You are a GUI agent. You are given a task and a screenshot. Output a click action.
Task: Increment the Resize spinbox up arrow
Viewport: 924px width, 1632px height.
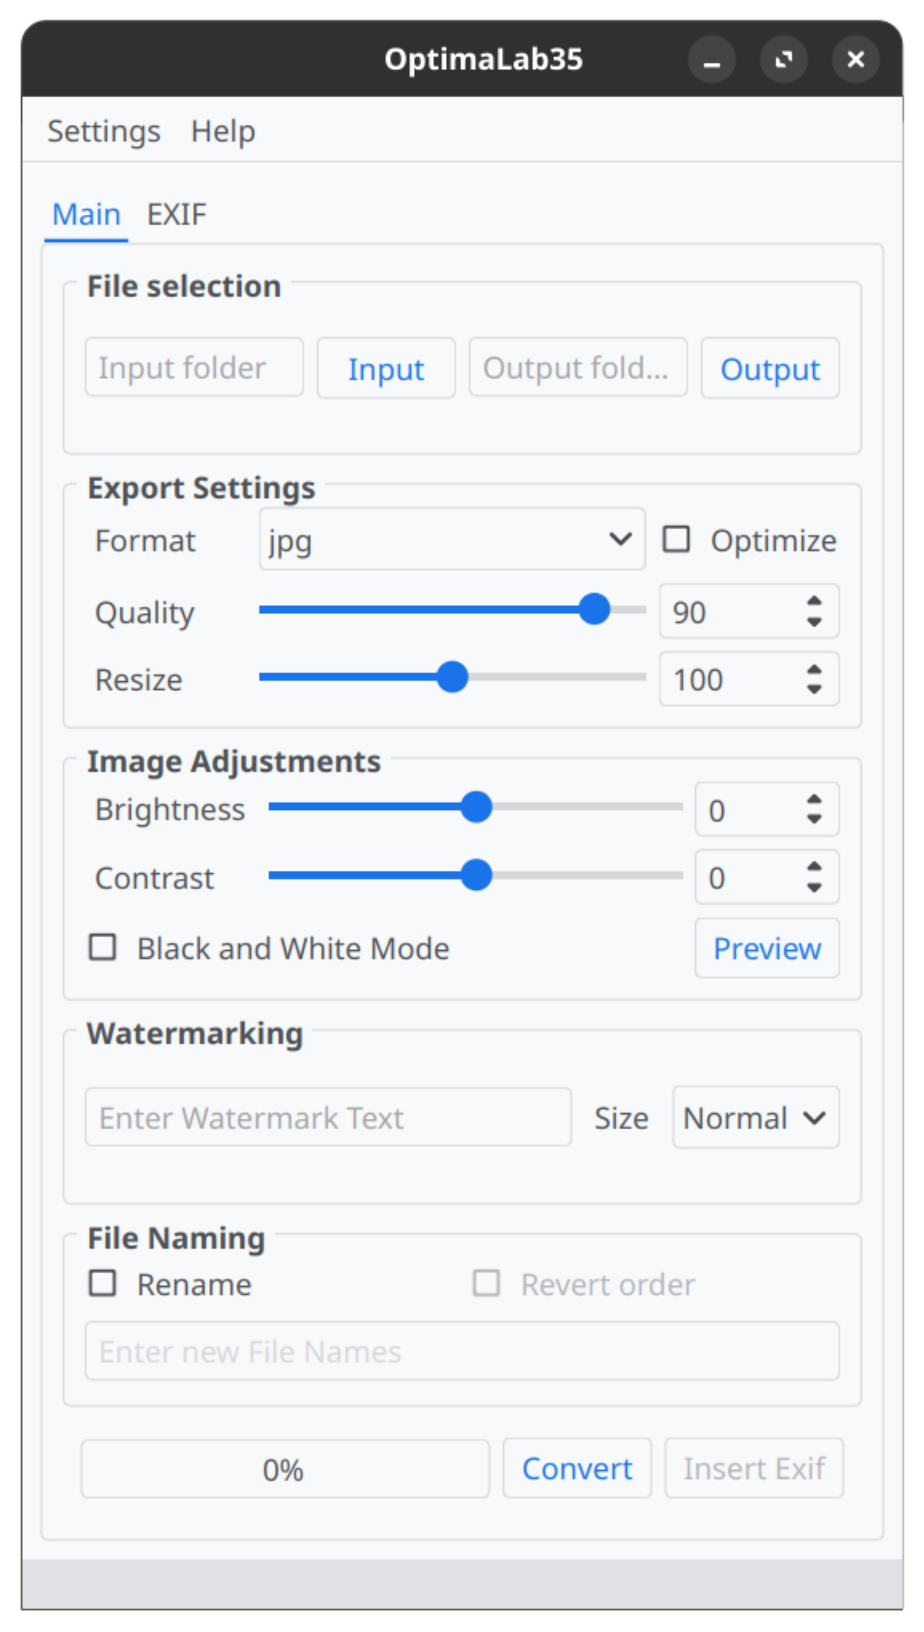point(814,669)
